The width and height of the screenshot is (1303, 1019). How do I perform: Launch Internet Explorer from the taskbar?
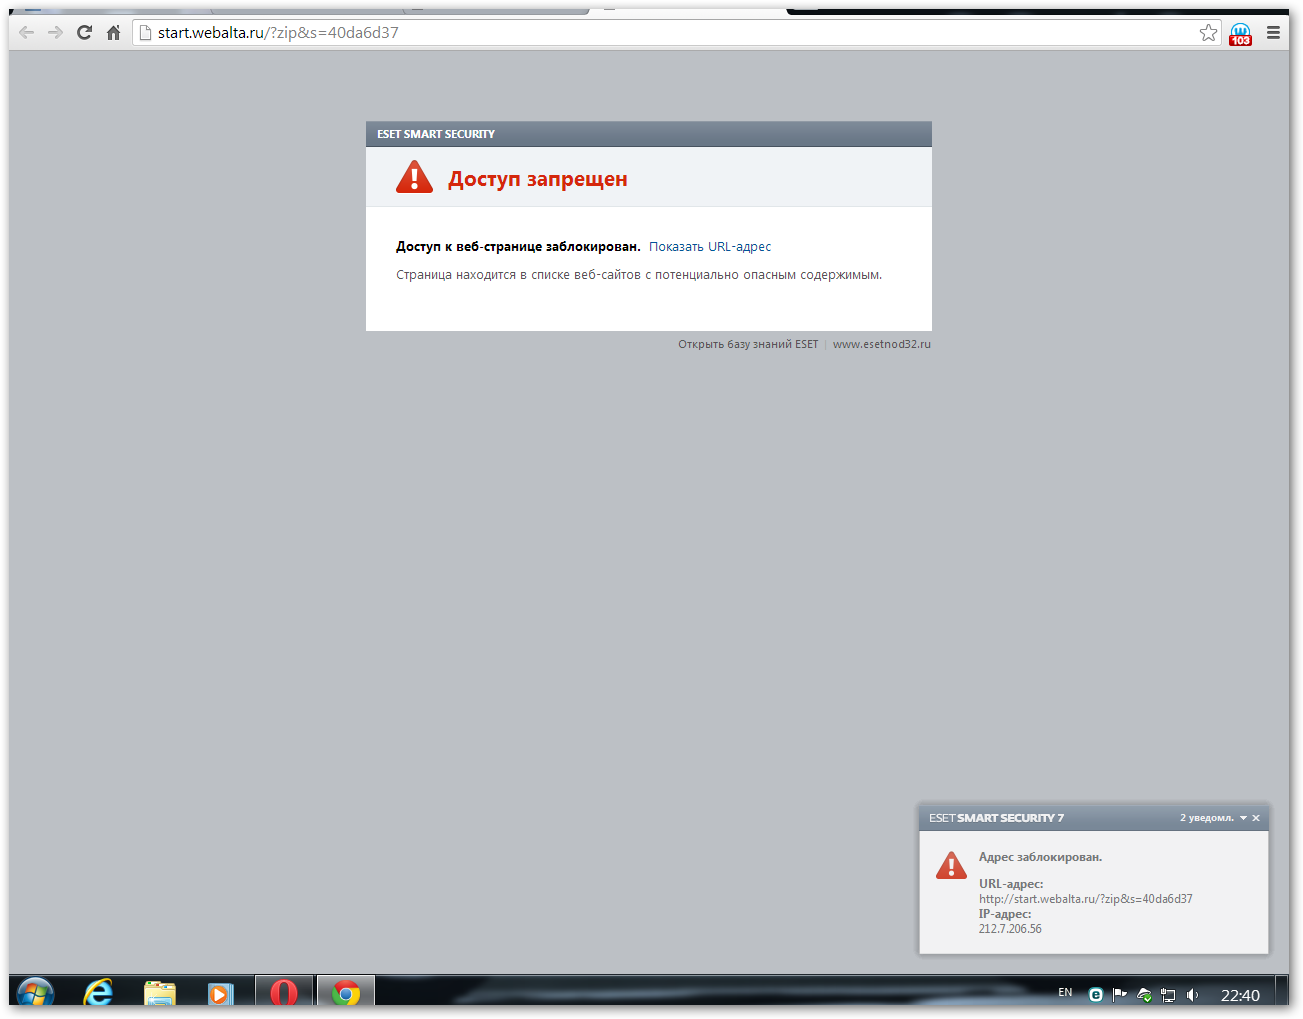point(98,994)
